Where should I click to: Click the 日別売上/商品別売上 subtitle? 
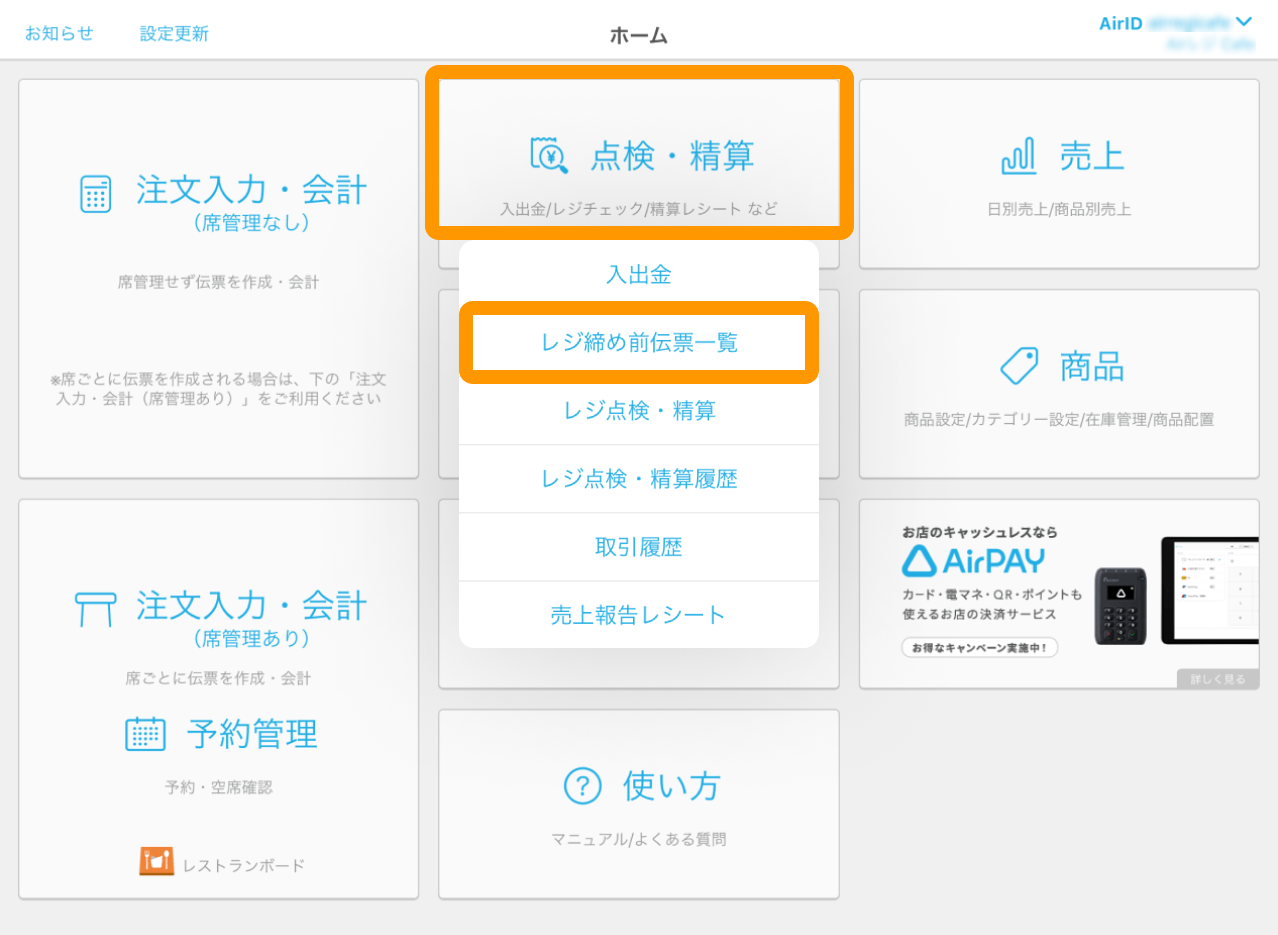click(1059, 209)
